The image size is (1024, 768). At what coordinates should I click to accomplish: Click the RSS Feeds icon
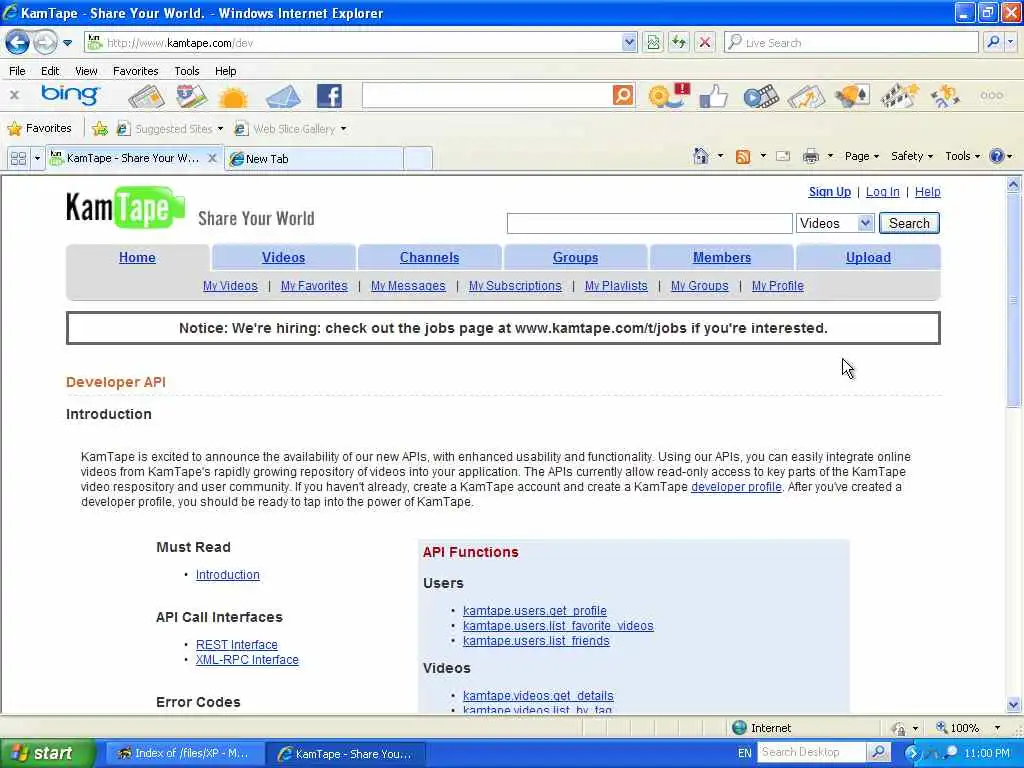point(743,156)
